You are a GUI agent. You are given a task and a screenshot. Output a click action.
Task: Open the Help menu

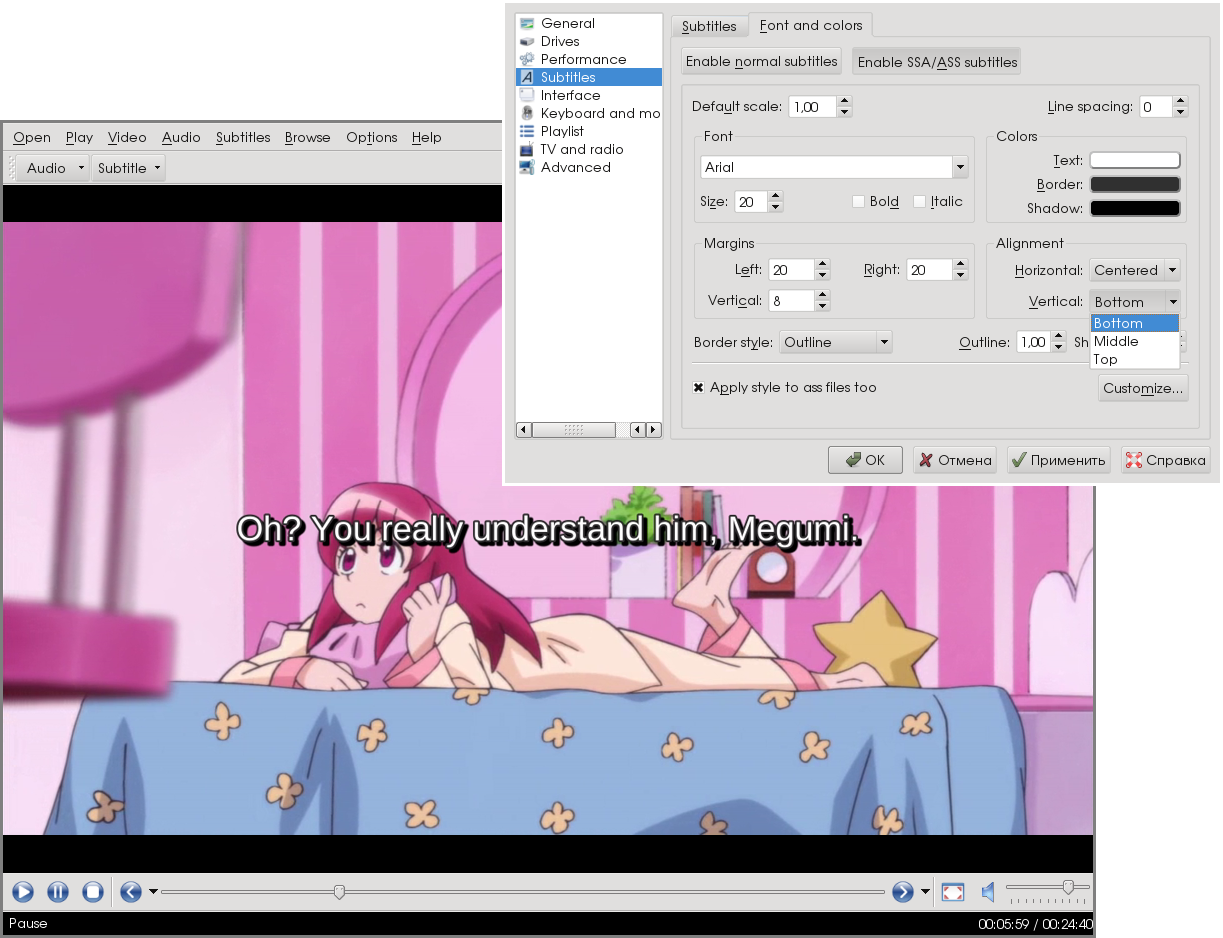(x=426, y=137)
